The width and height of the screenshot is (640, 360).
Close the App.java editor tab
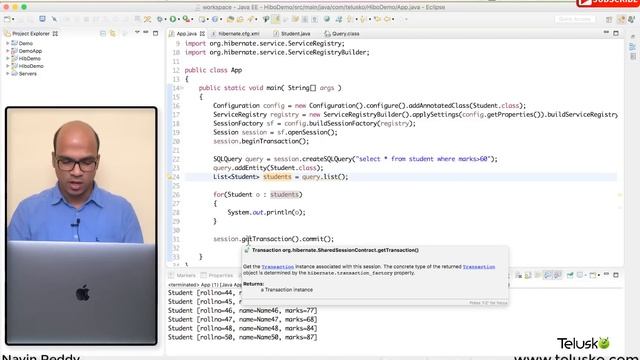pos(202,33)
